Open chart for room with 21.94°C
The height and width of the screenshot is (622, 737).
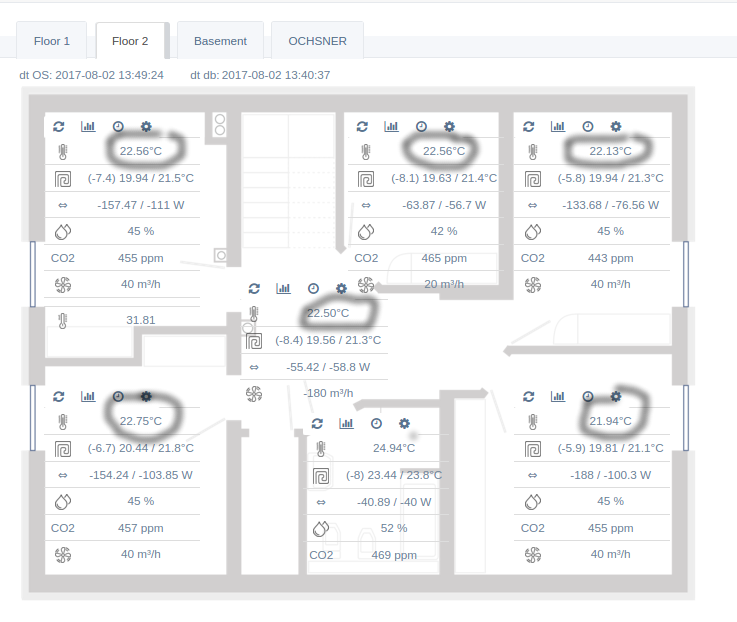tap(557, 396)
